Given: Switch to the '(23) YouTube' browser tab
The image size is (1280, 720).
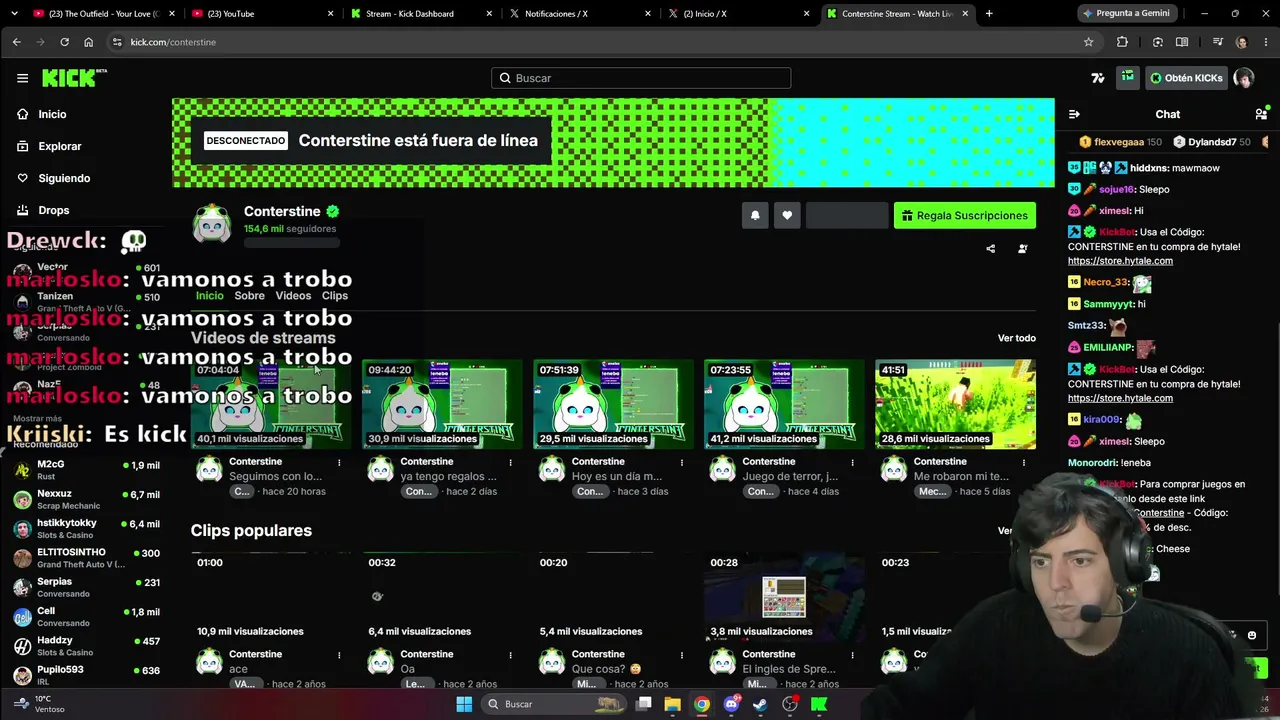Looking at the screenshot, I should 262,14.
